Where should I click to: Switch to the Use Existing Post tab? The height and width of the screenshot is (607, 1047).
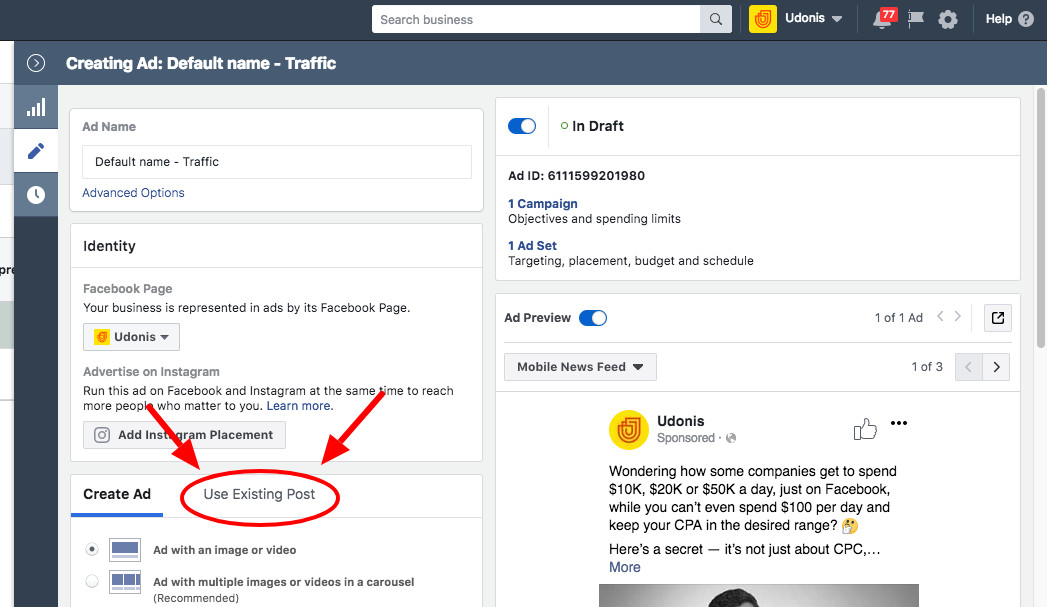(x=259, y=494)
